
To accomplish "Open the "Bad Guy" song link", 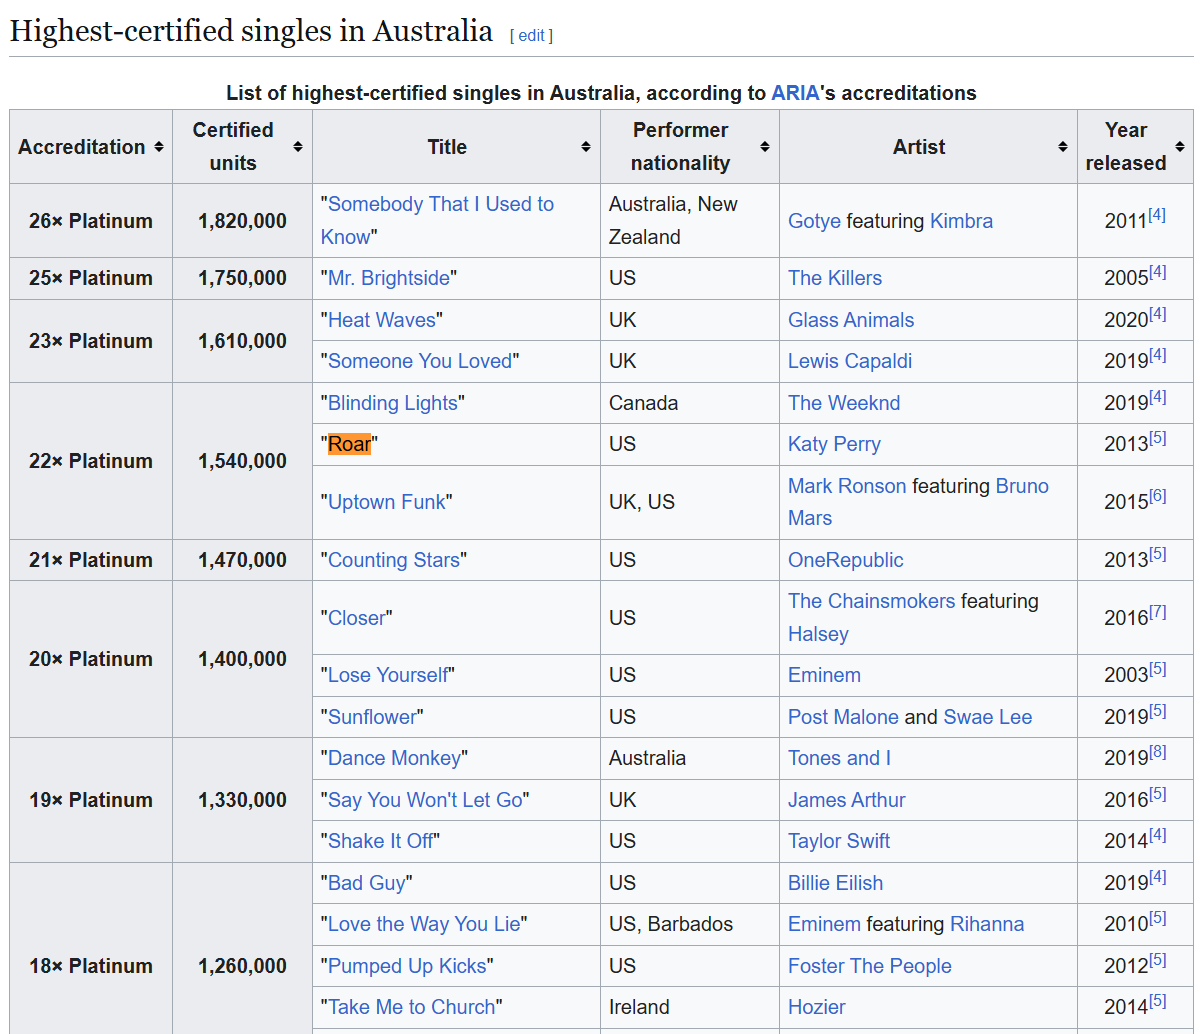I will [366, 883].
